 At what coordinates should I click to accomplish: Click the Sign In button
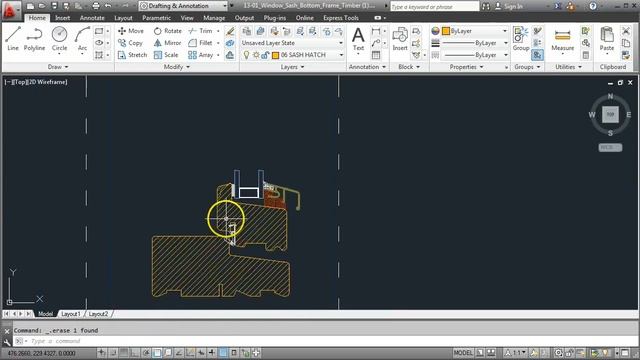(509, 6)
